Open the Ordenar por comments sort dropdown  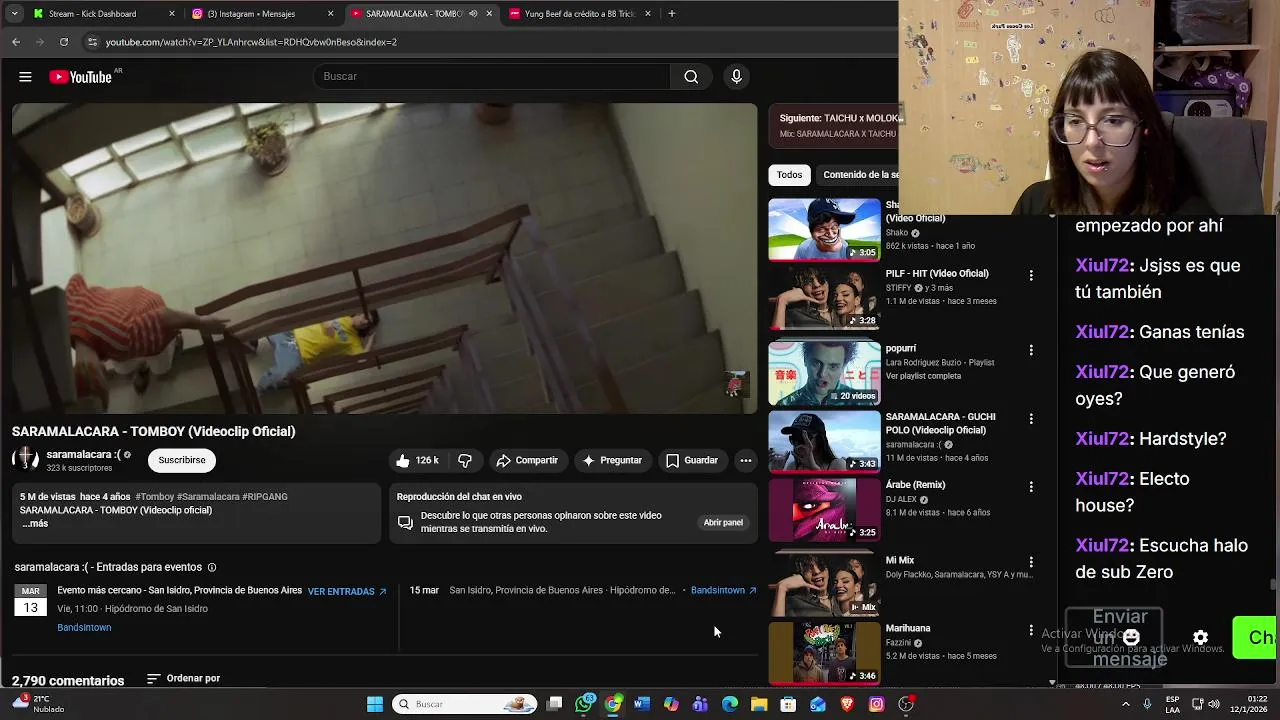(183, 678)
